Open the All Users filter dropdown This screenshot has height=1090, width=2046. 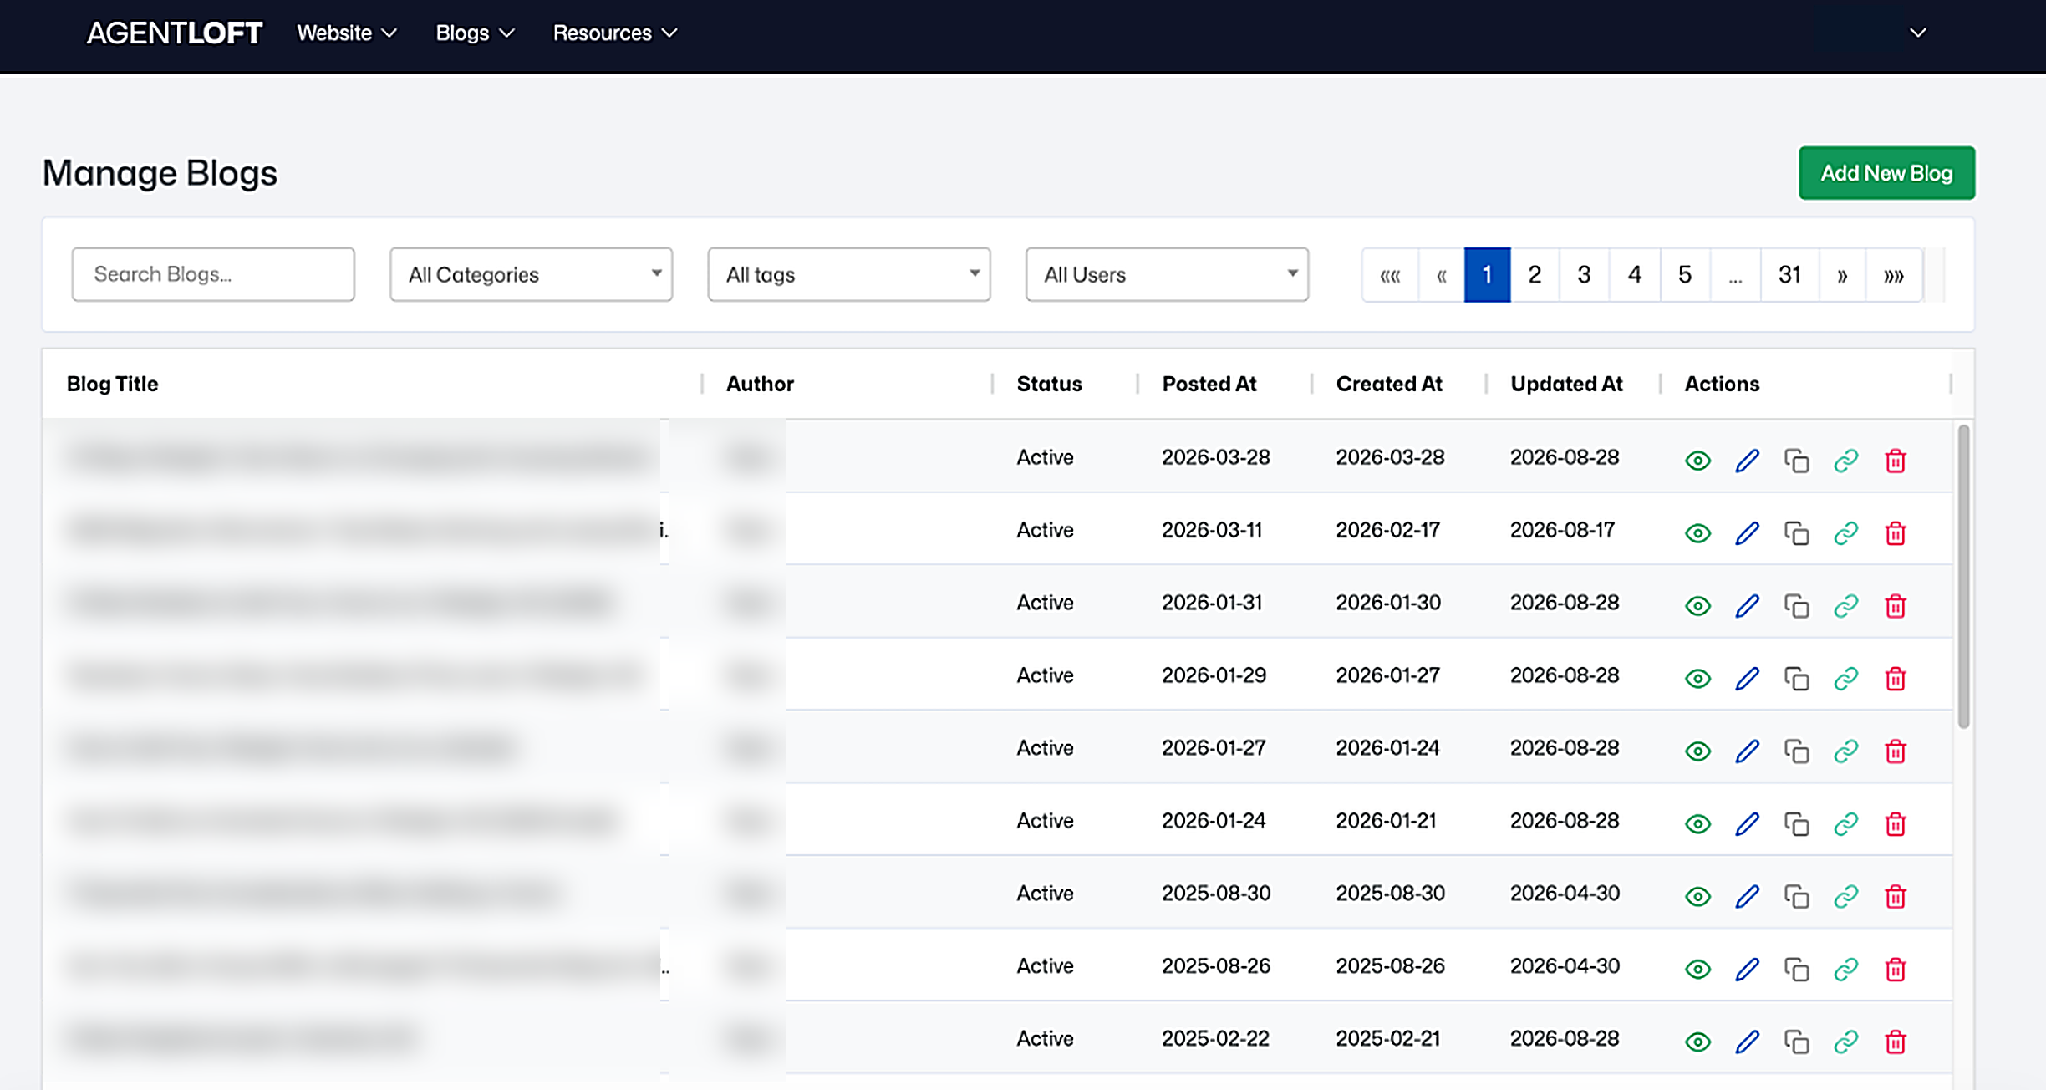pyautogui.click(x=1167, y=274)
